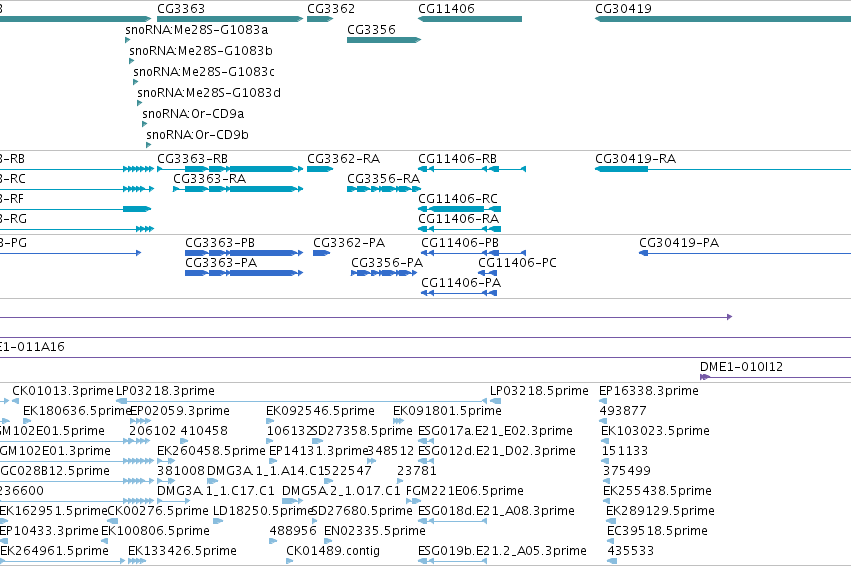Select transcript CG30419-RA

[x=723, y=169]
